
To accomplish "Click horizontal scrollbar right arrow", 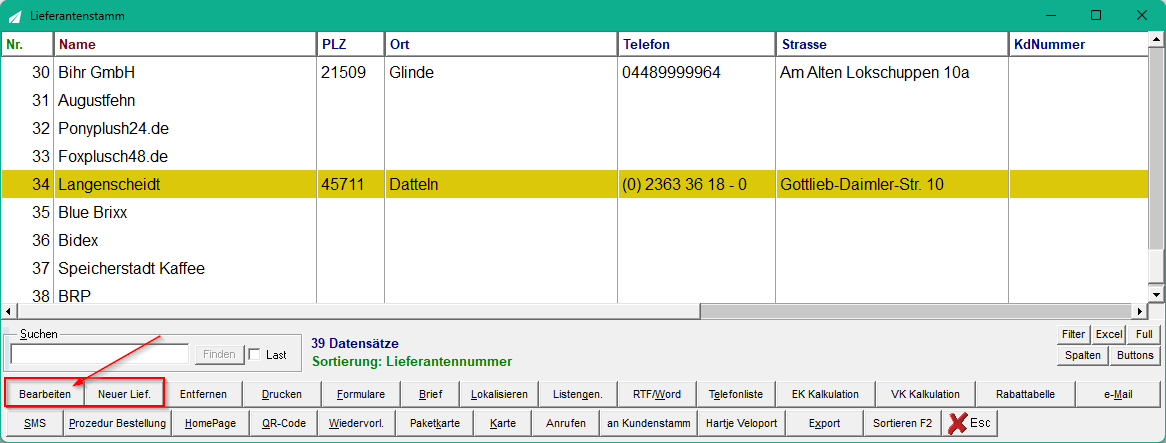I will click(1141, 311).
